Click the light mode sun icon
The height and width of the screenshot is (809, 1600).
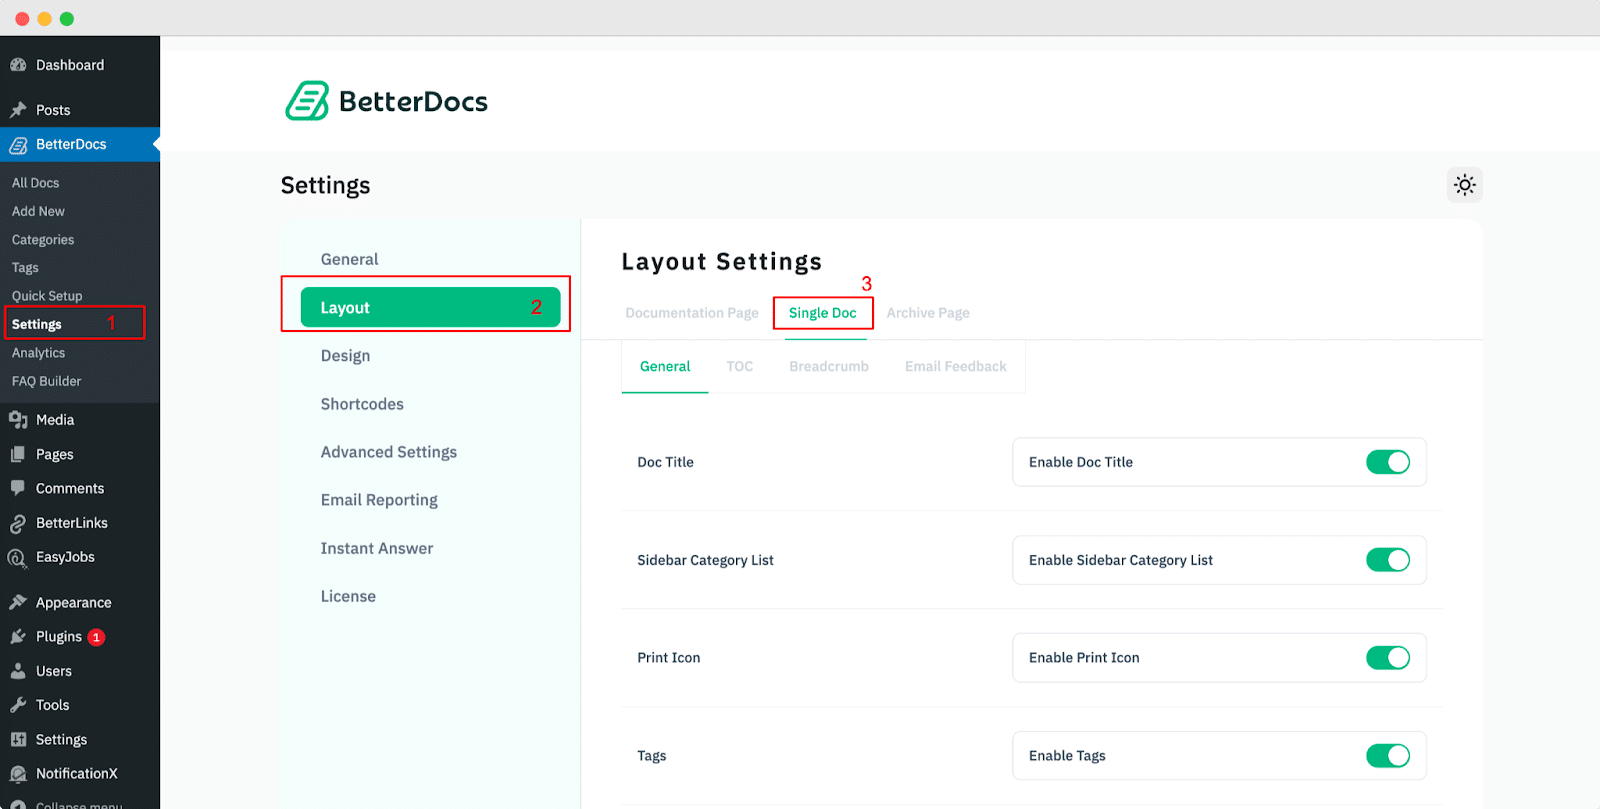1464,185
